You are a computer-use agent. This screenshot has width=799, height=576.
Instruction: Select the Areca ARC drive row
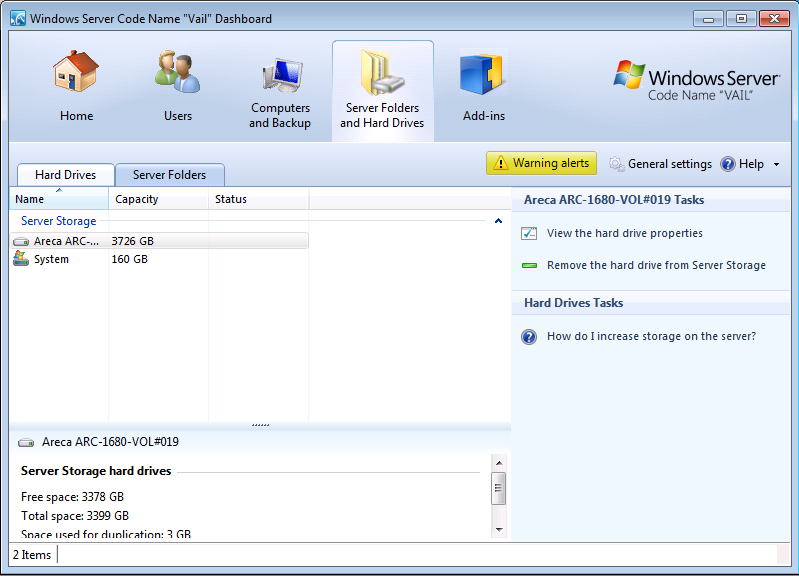click(158, 241)
